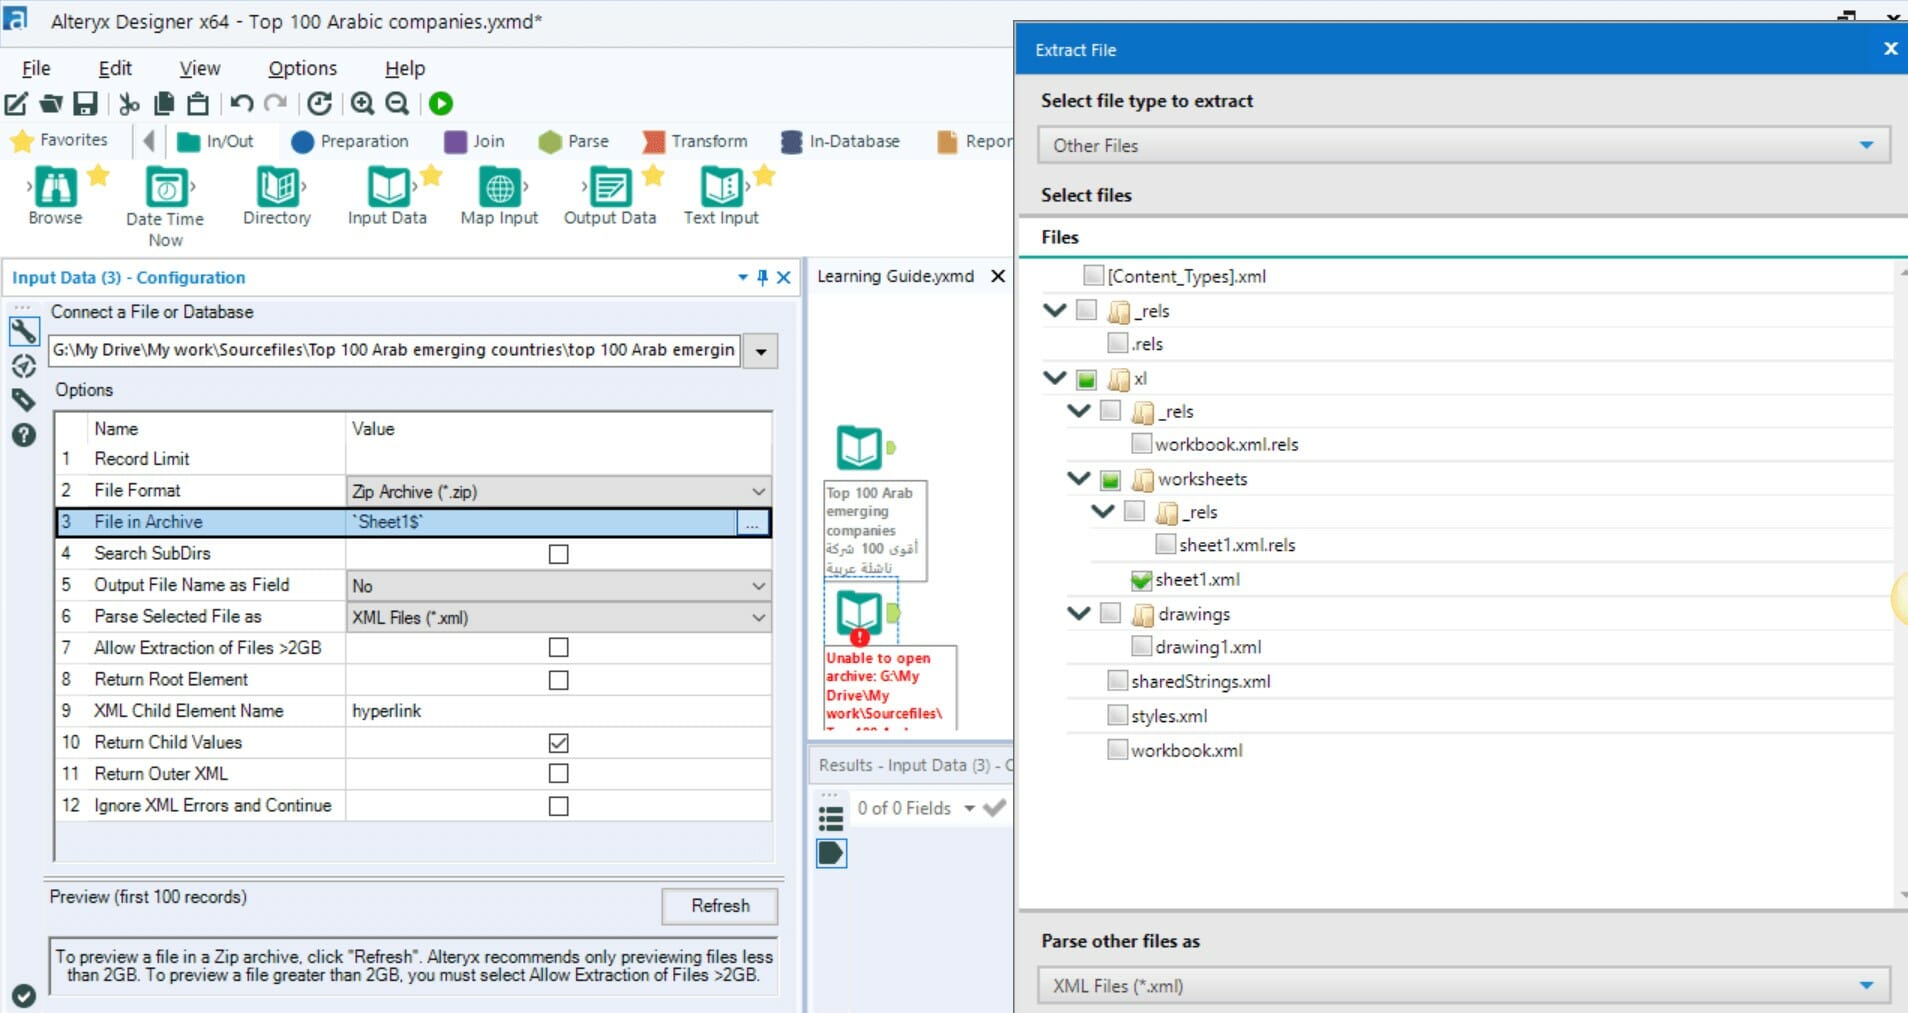Toggle the Return Outer XML checkbox
The image size is (1908, 1013).
(559, 774)
